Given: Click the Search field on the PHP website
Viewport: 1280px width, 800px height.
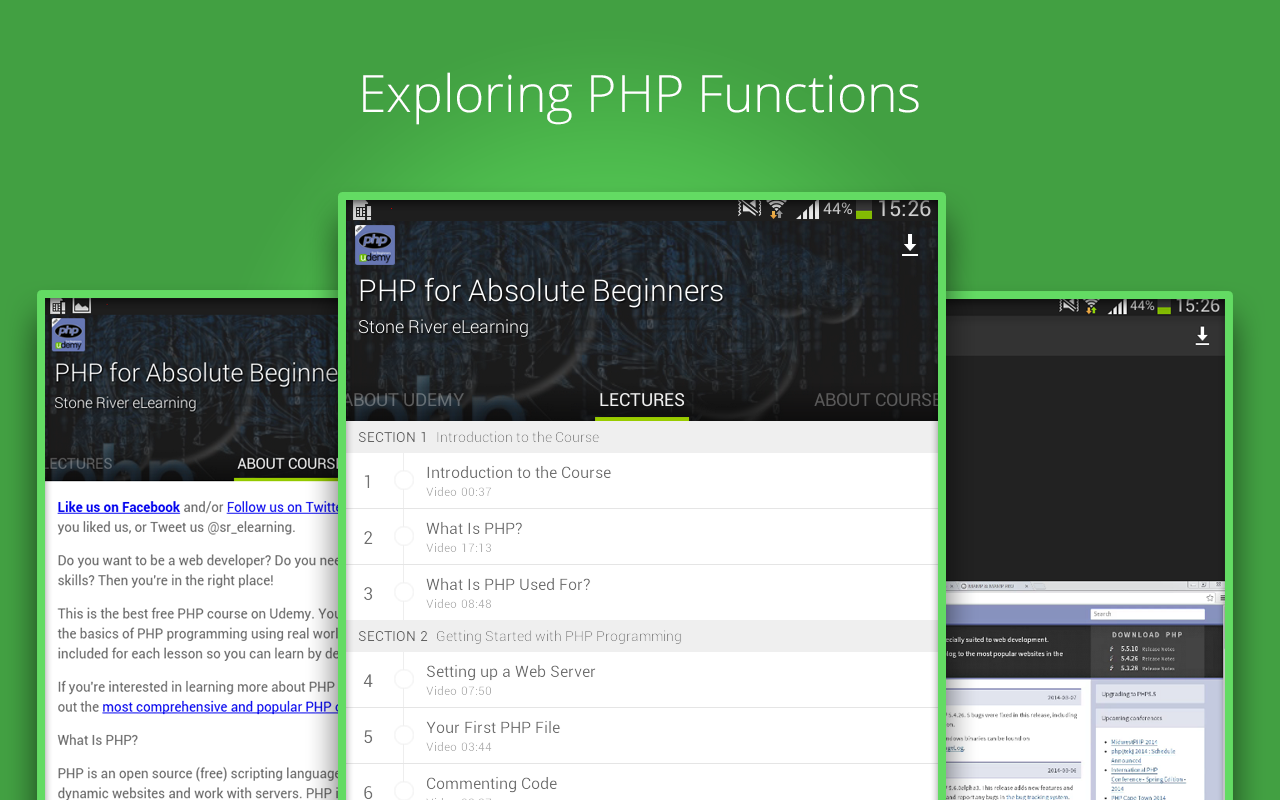Looking at the screenshot, I should click(x=1148, y=614).
